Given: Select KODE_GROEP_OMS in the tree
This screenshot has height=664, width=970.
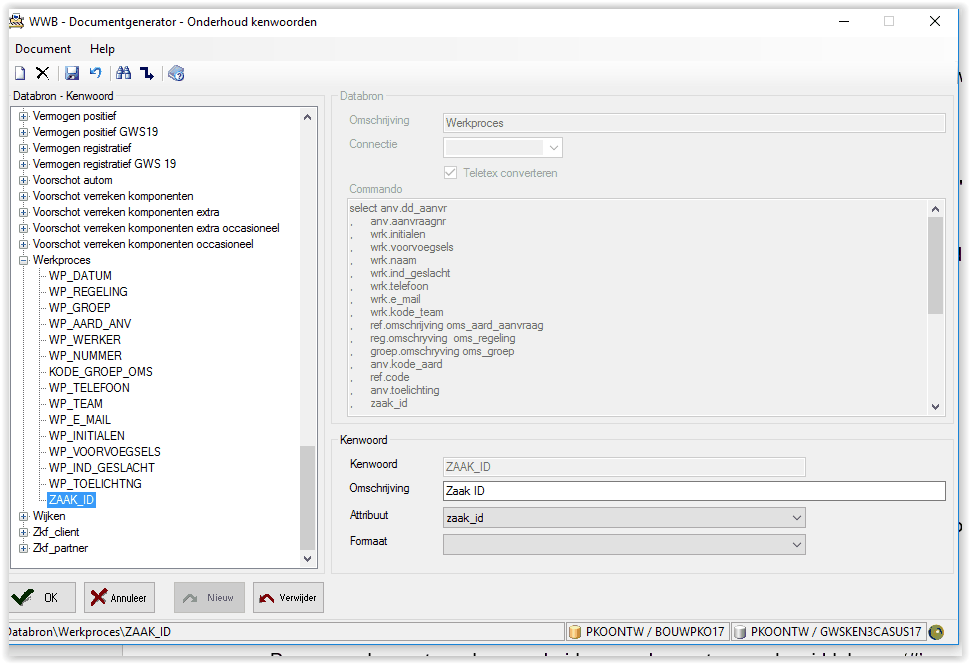Looking at the screenshot, I should tap(101, 372).
